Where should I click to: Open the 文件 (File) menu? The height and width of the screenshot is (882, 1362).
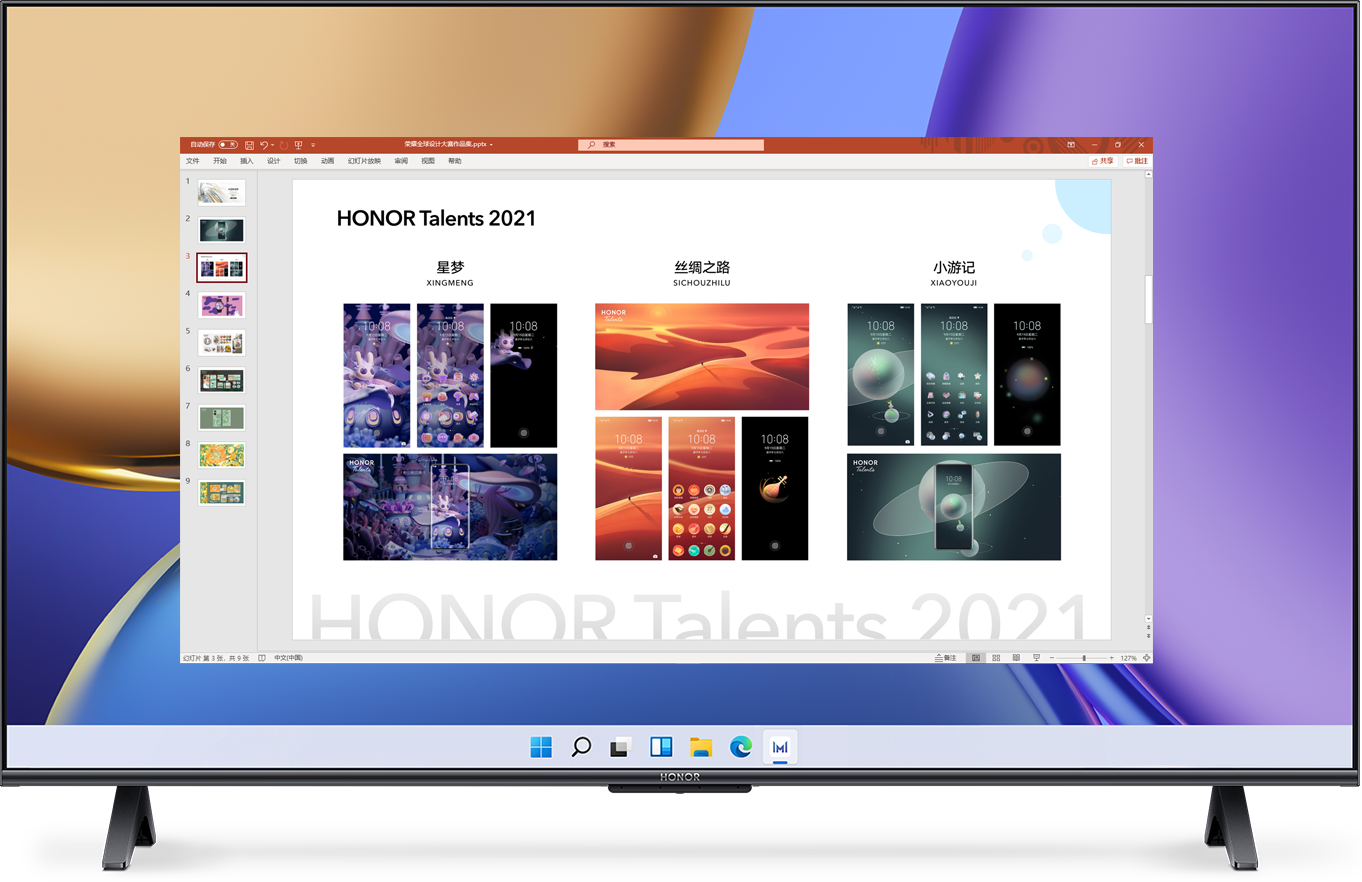(x=192, y=161)
